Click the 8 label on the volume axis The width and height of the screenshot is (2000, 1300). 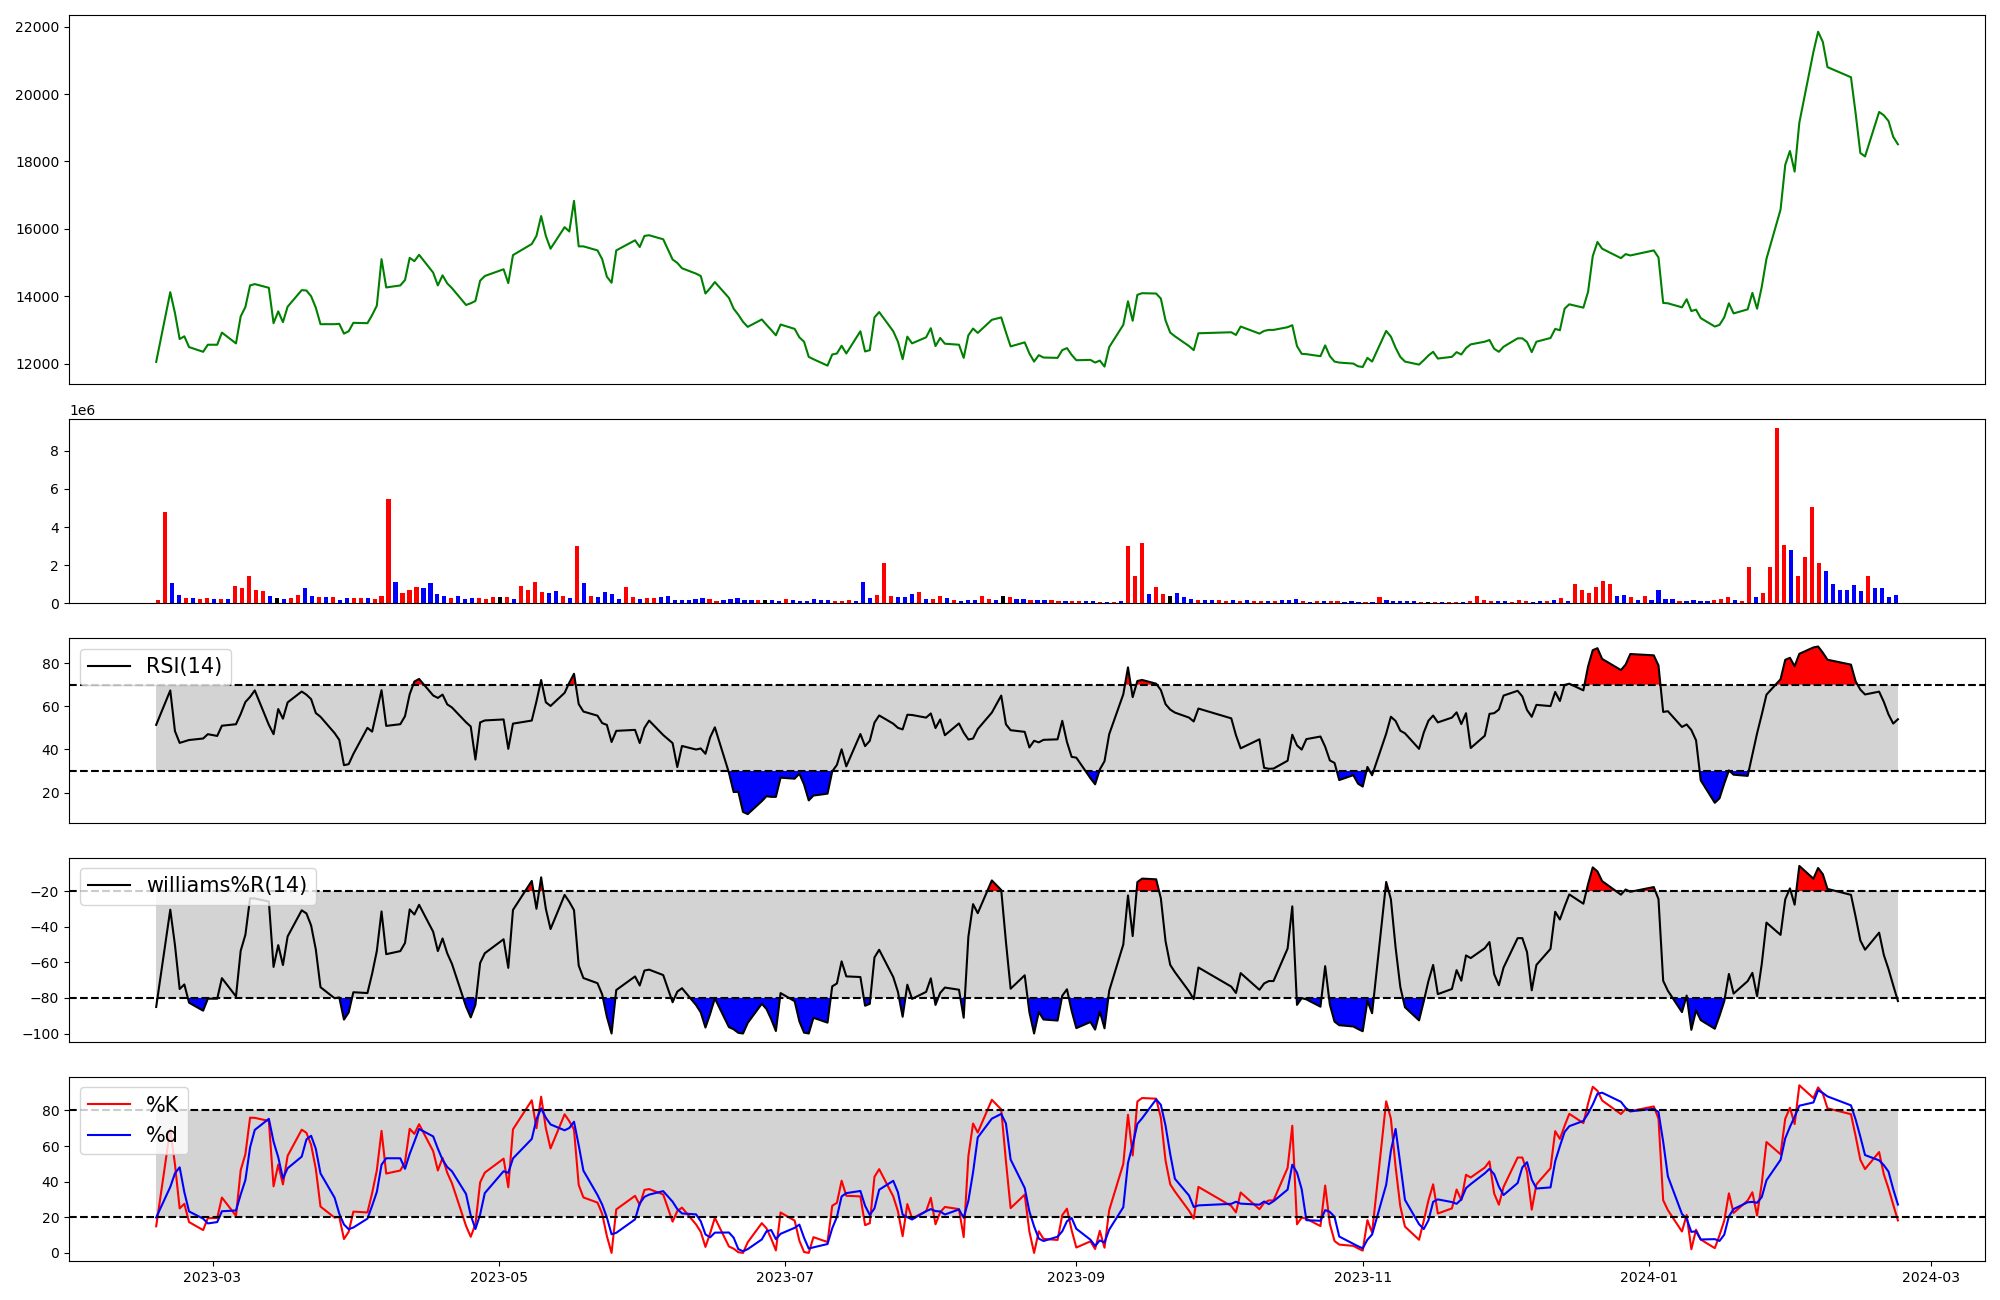coord(54,452)
